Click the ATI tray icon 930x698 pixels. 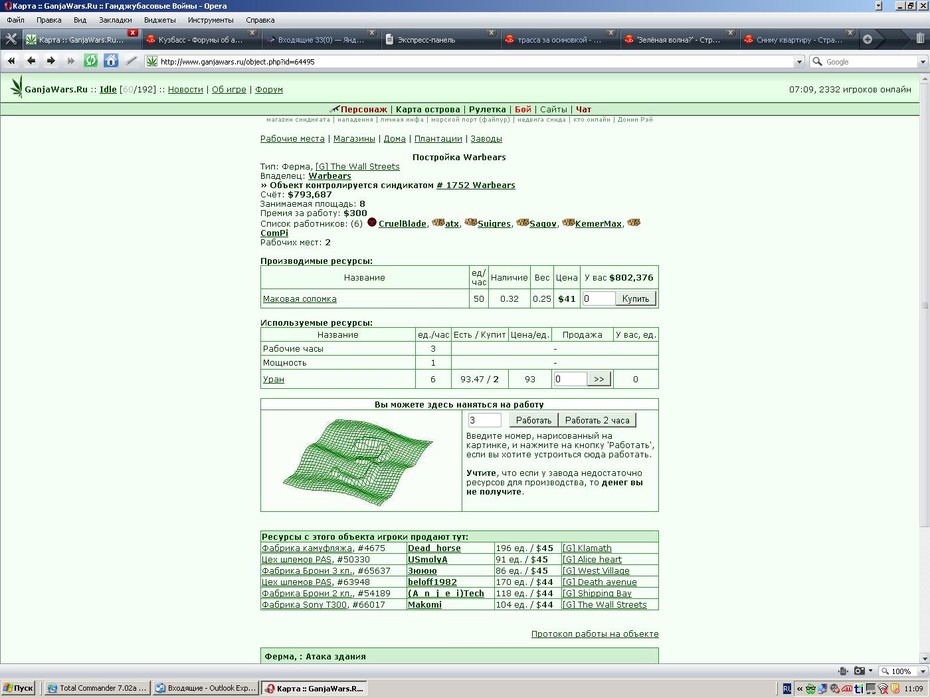(x=847, y=689)
